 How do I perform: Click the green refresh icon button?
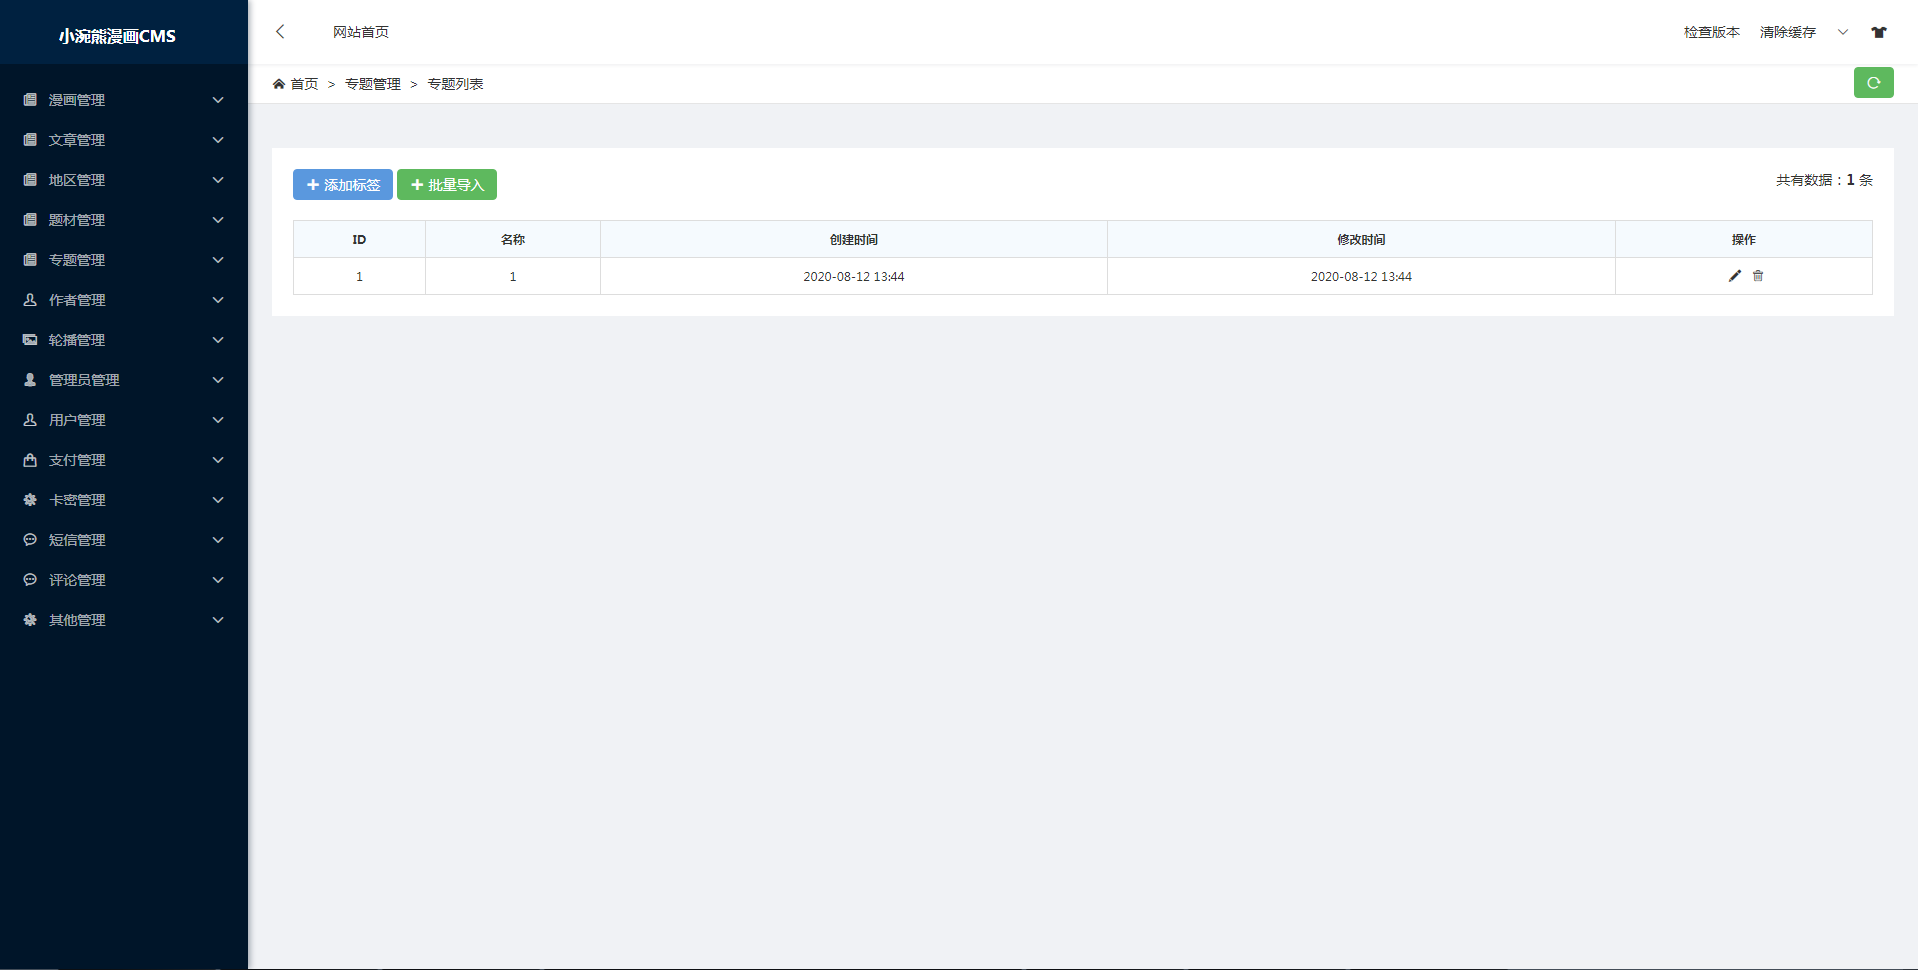(x=1873, y=83)
